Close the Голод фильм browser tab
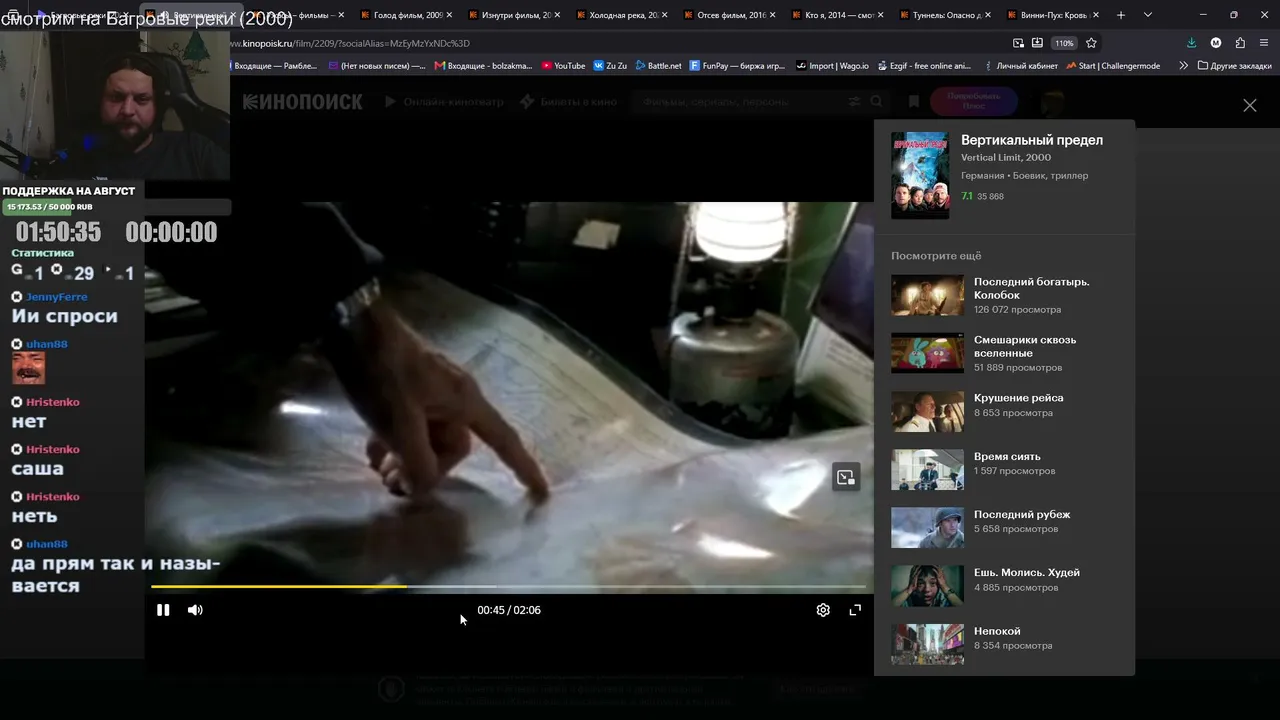 tap(449, 15)
